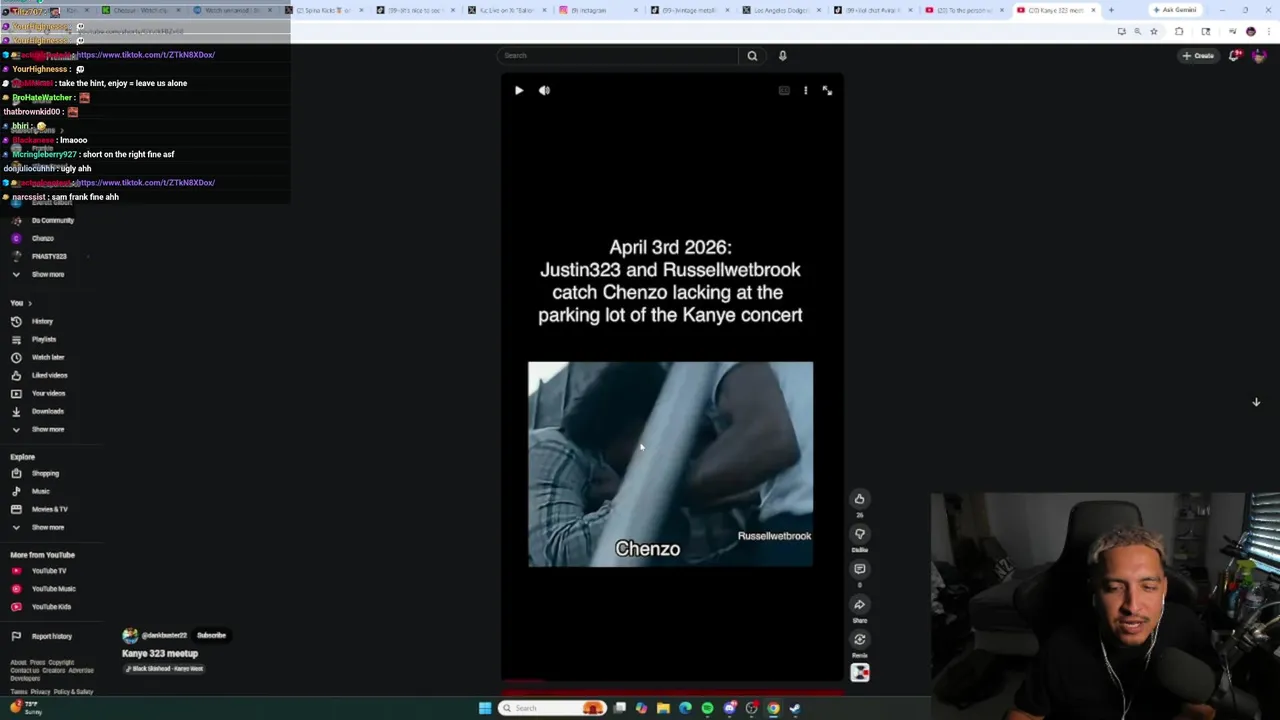Search with voice microphone
Screen dimensions: 1280x720
pyautogui.click(x=782, y=56)
